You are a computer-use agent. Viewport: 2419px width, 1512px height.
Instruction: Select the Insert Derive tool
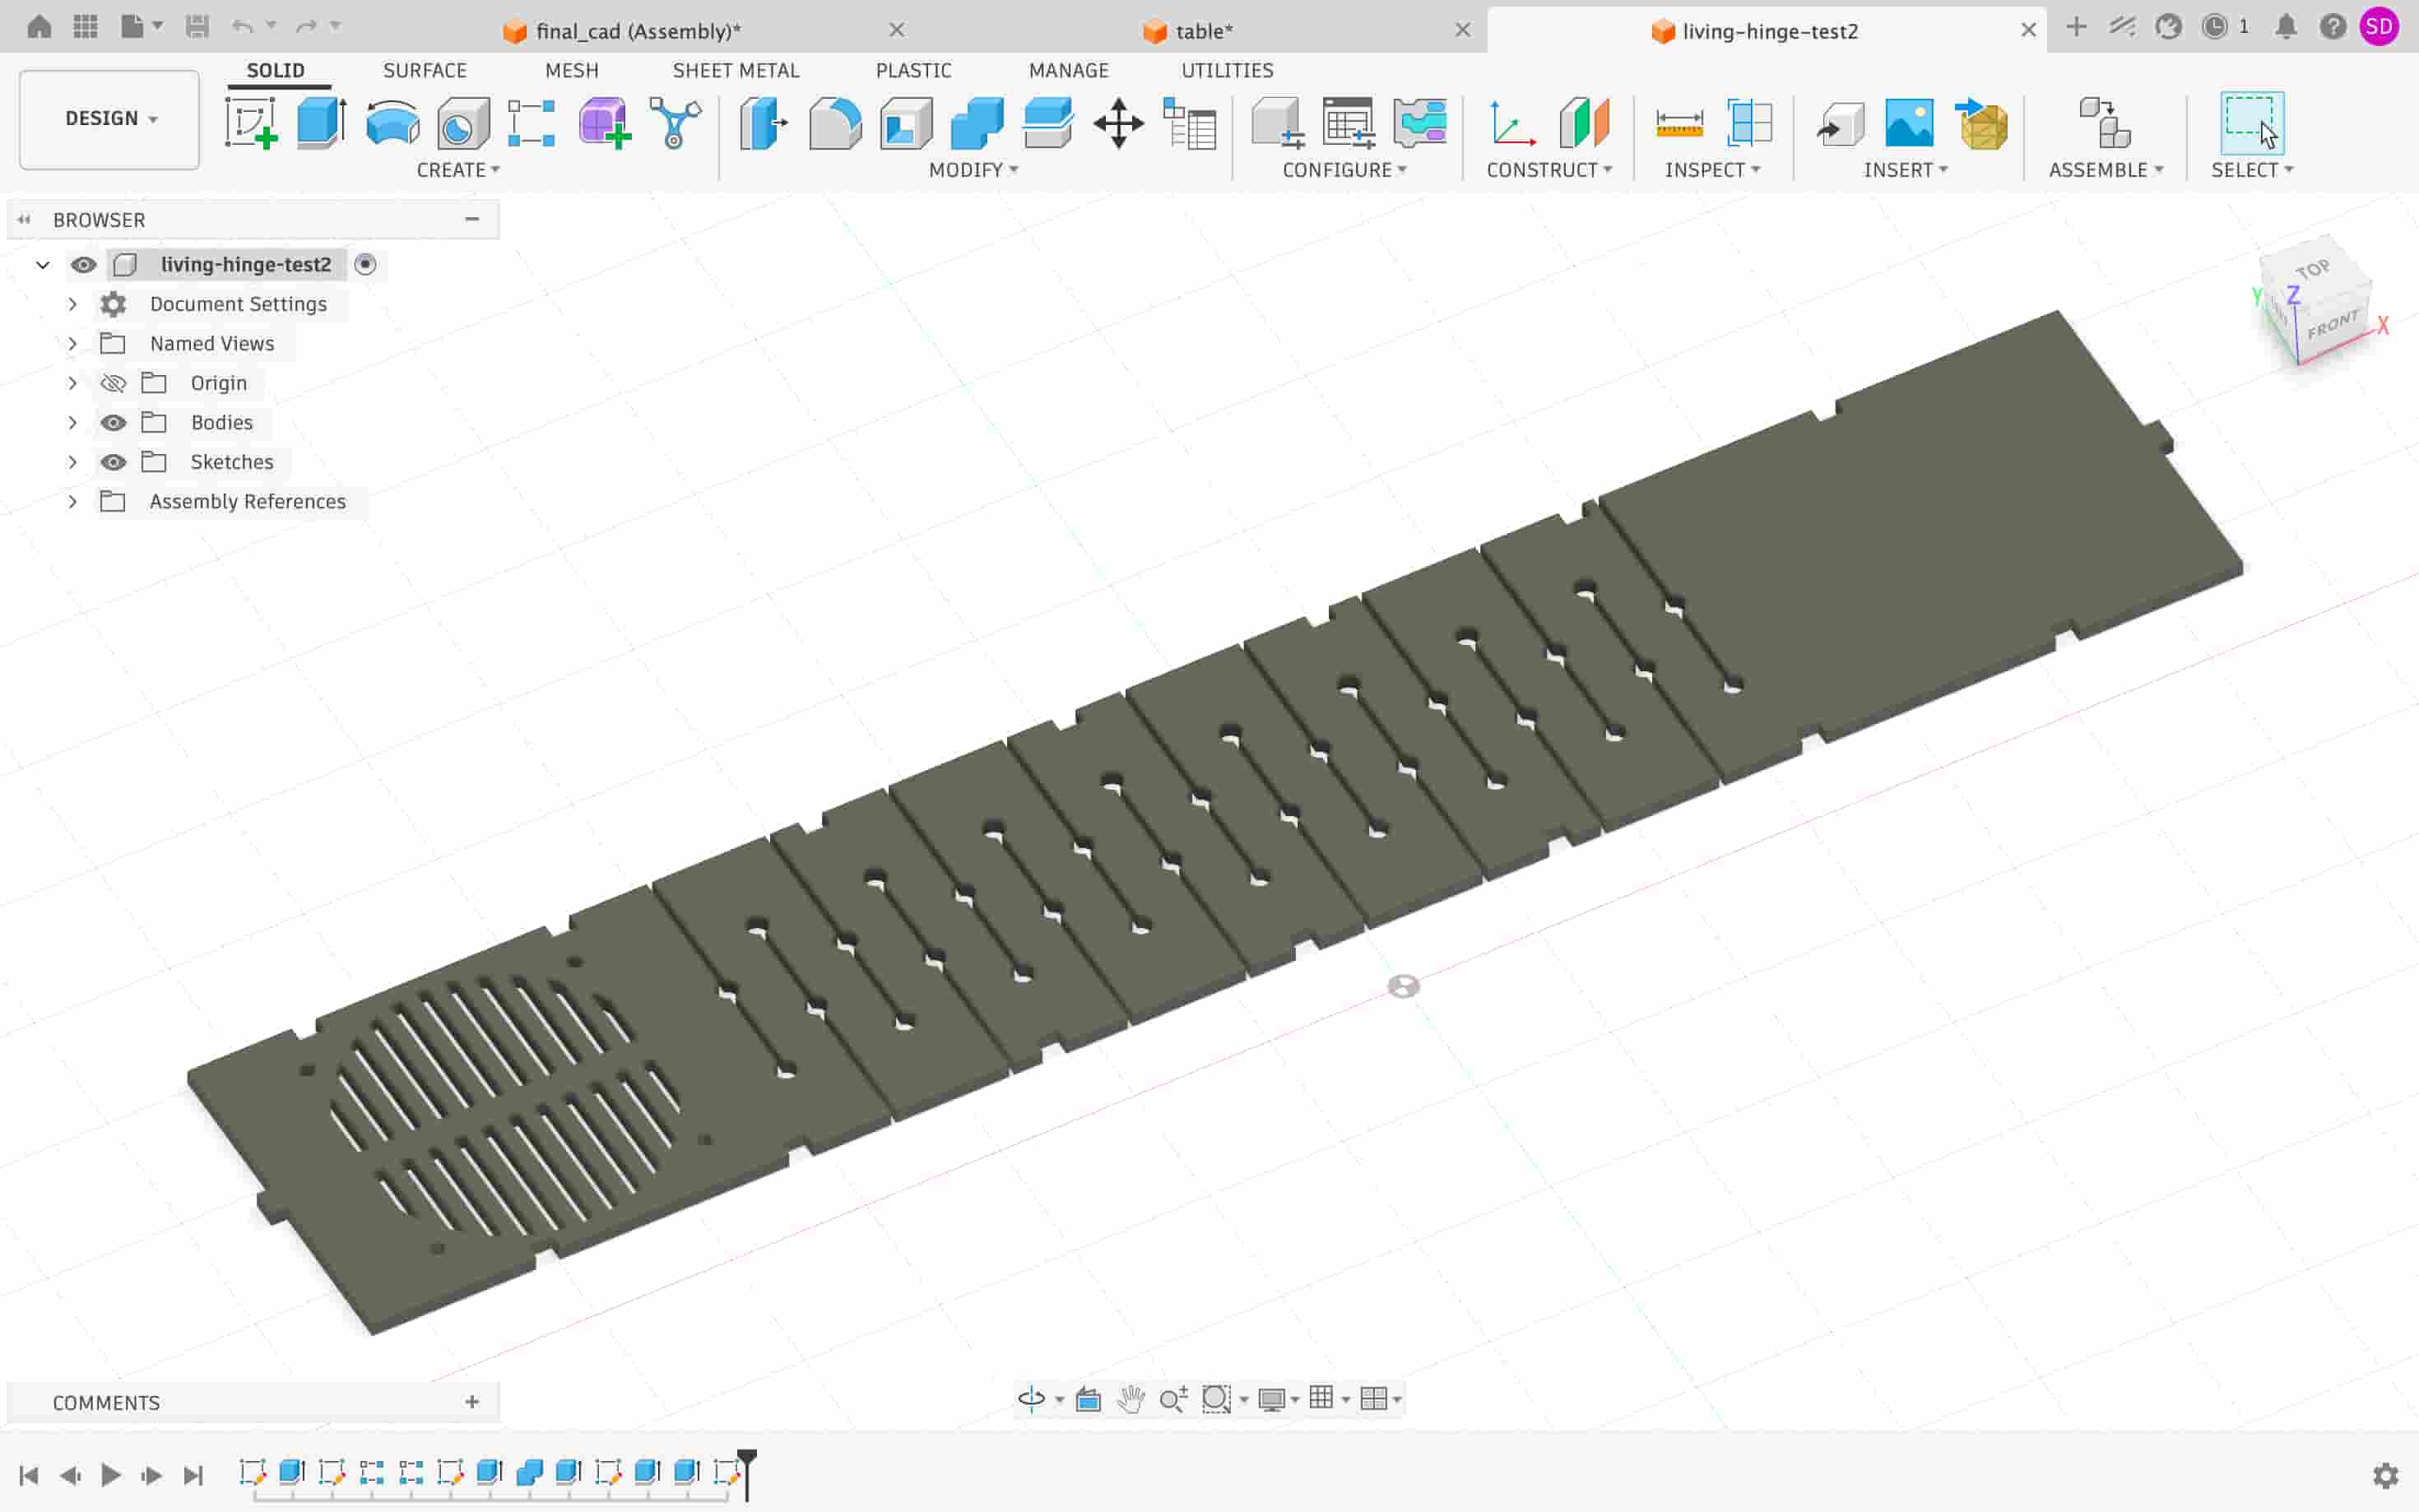click(x=1840, y=123)
